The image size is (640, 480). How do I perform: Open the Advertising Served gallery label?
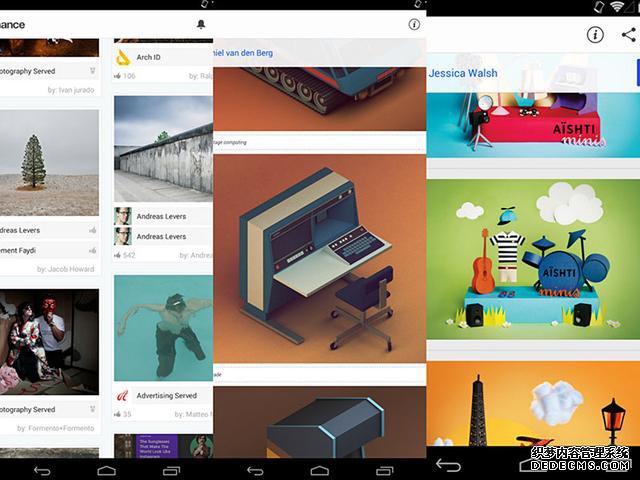pyautogui.click(x=166, y=395)
